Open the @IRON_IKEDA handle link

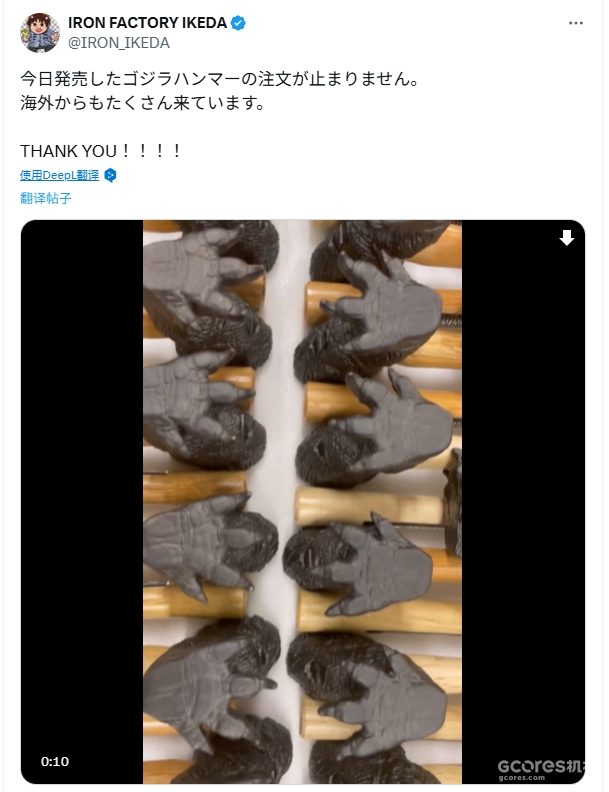tap(119, 43)
